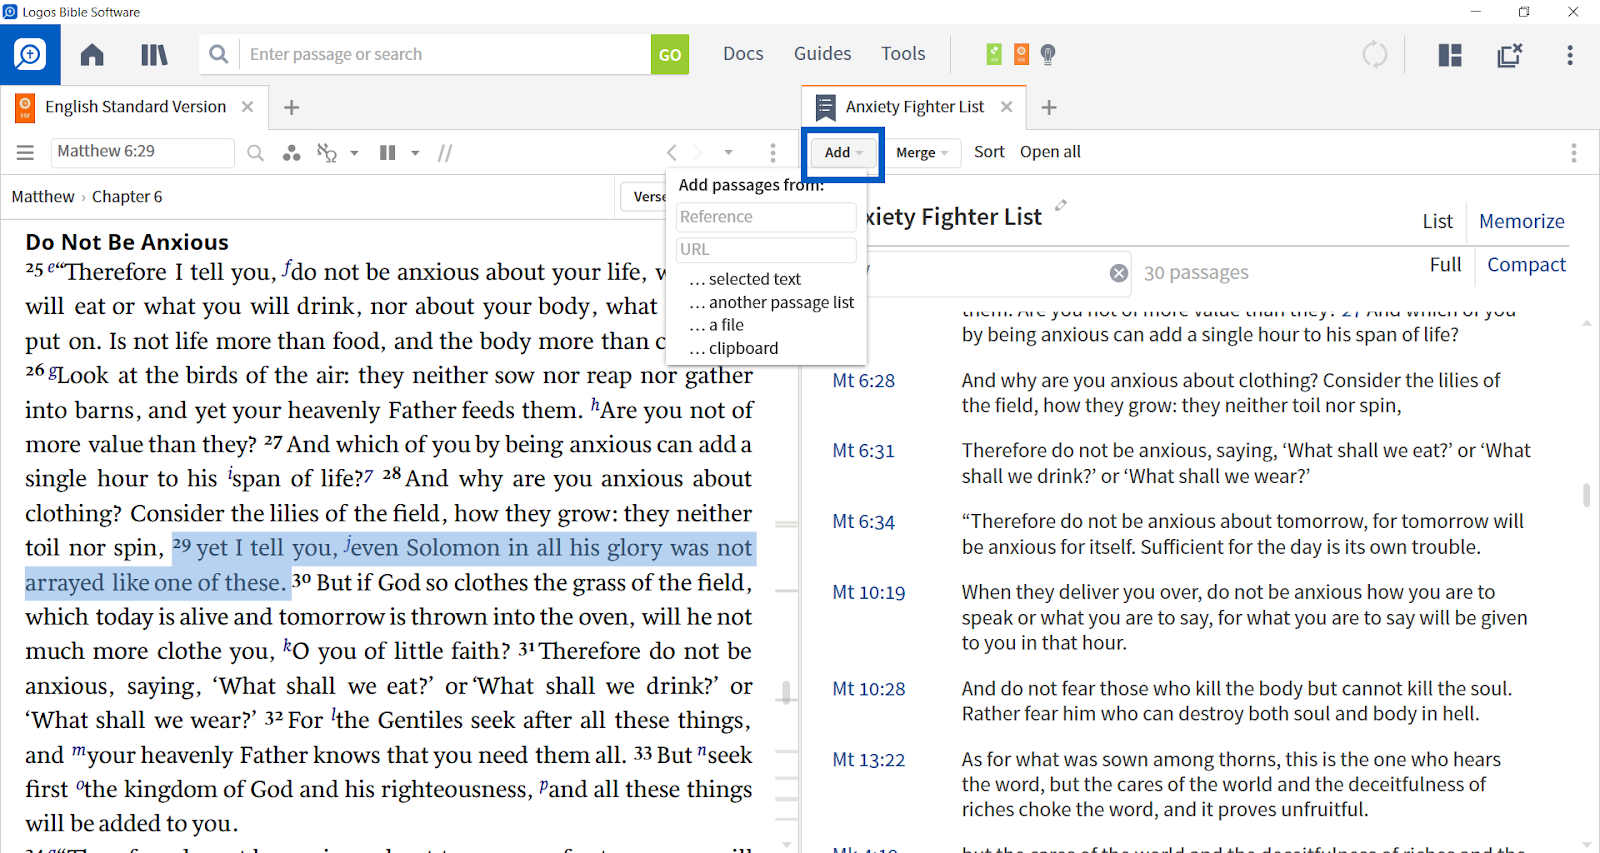Screen dimensions: 1600x853
Task: Click the pencil edit title icon
Action: [1061, 205]
